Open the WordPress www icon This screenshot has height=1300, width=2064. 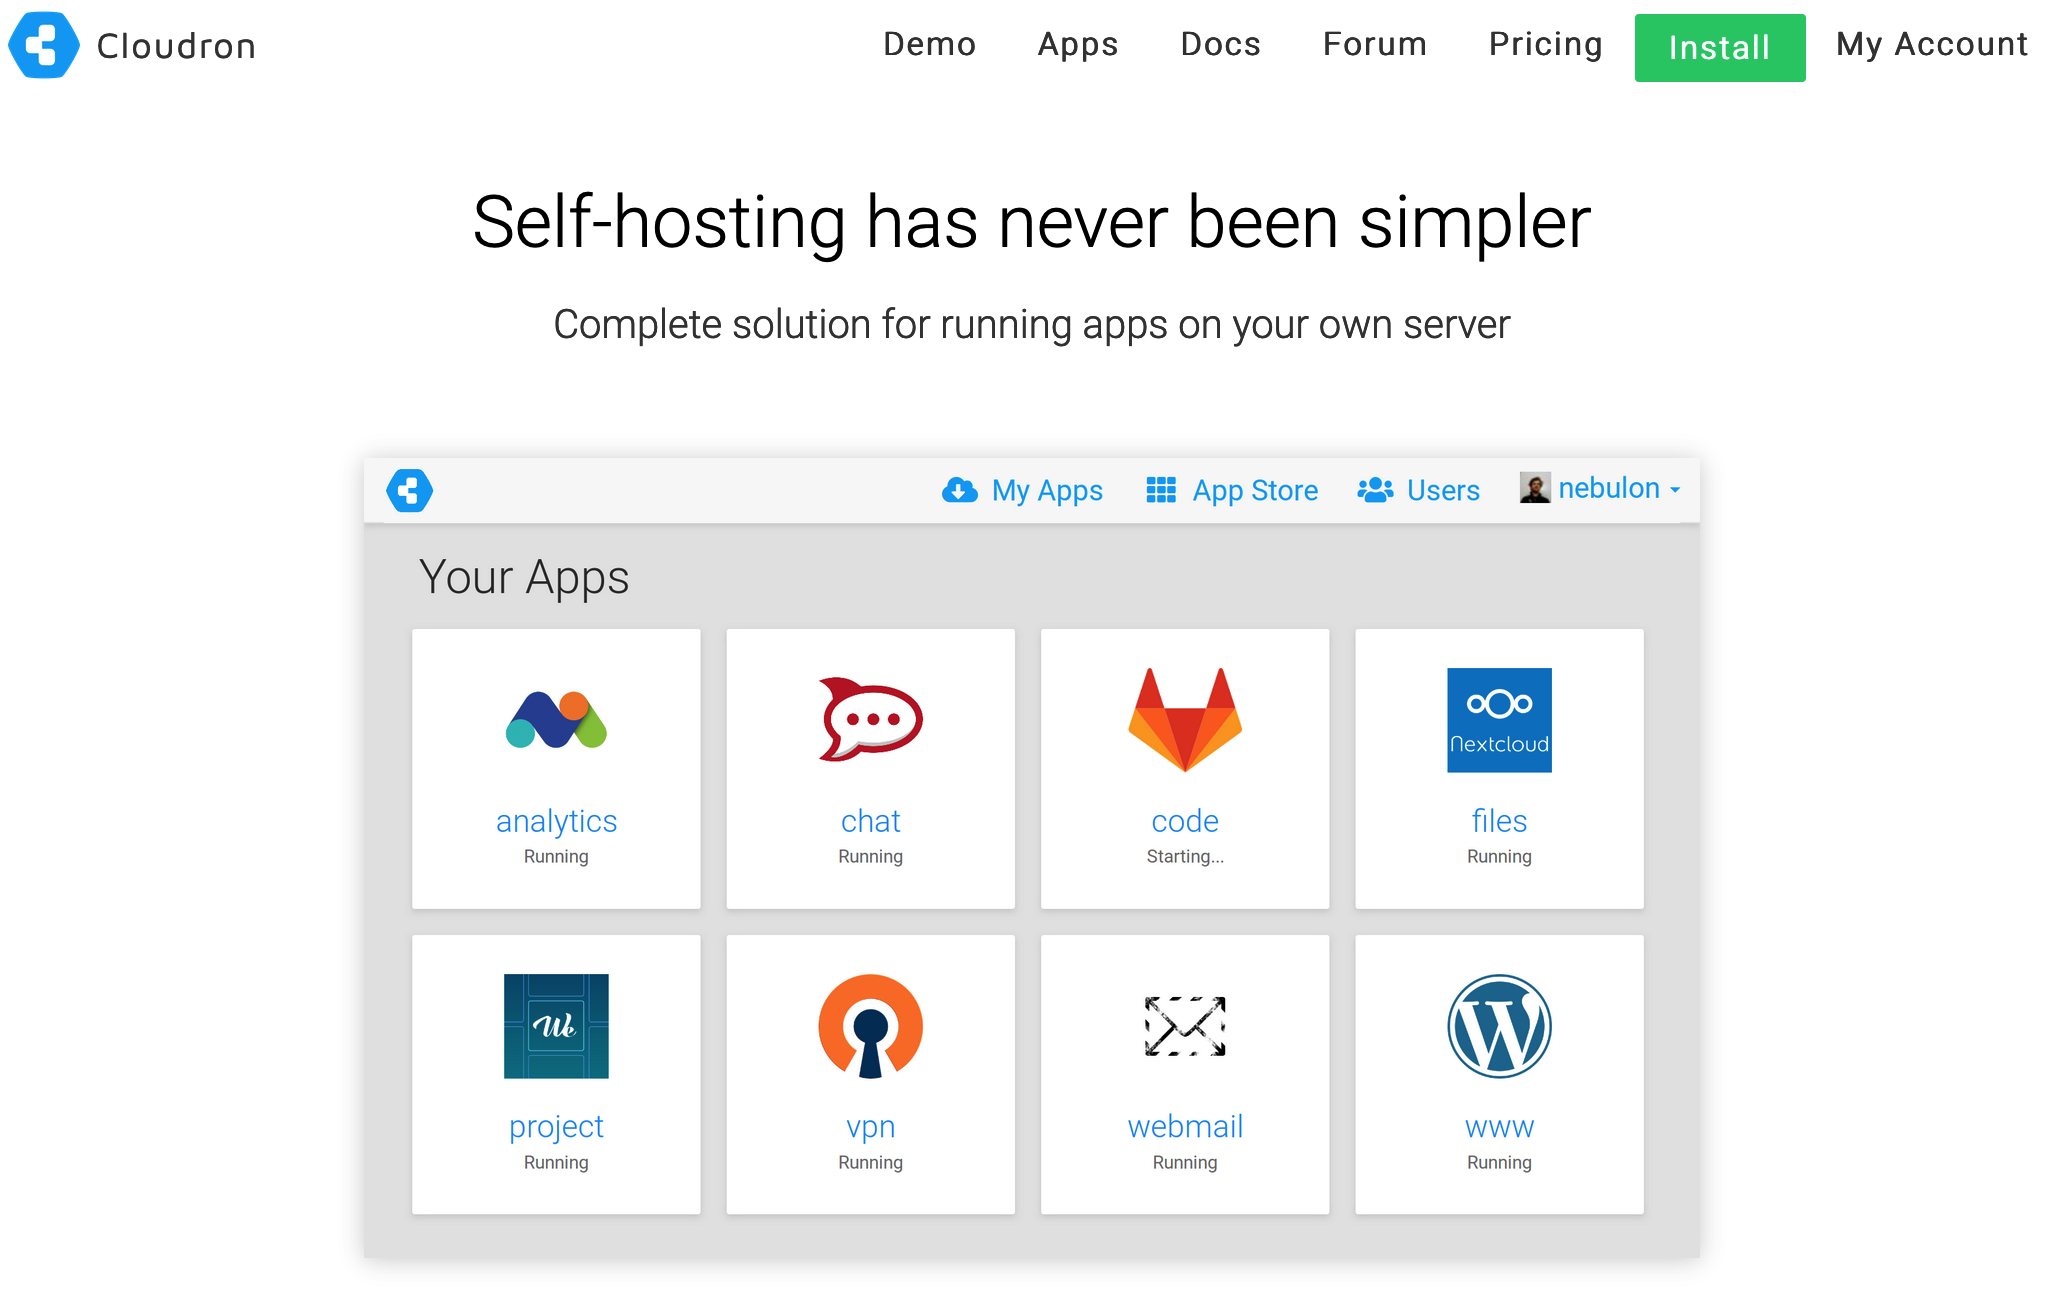pyautogui.click(x=1499, y=1026)
